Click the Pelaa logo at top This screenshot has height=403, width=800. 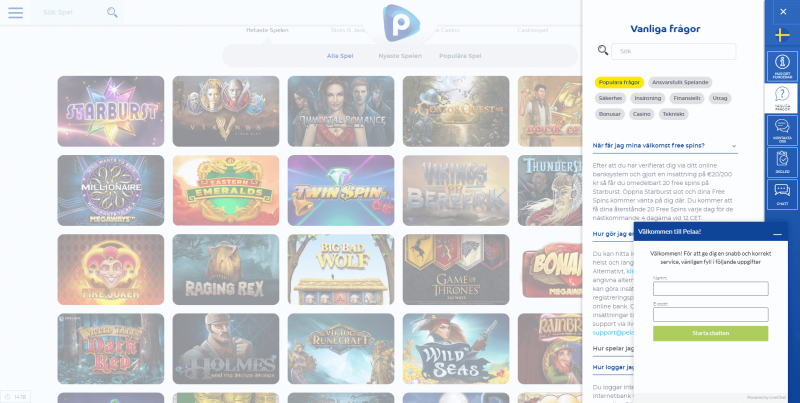point(401,23)
